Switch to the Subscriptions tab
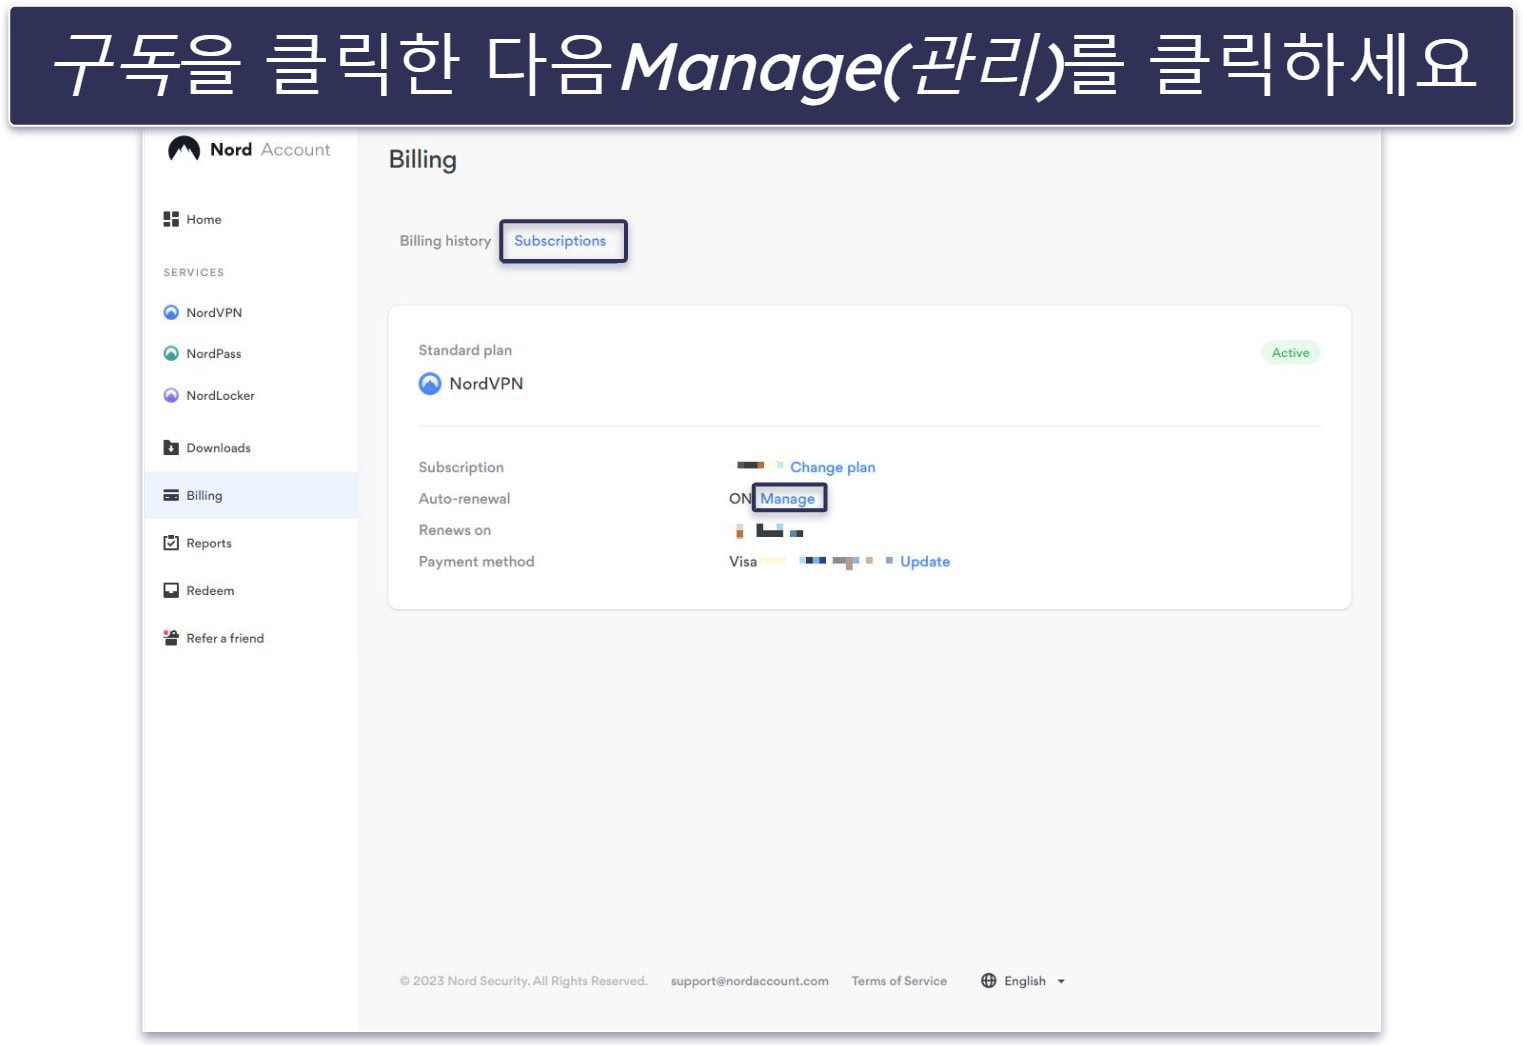 coord(560,241)
